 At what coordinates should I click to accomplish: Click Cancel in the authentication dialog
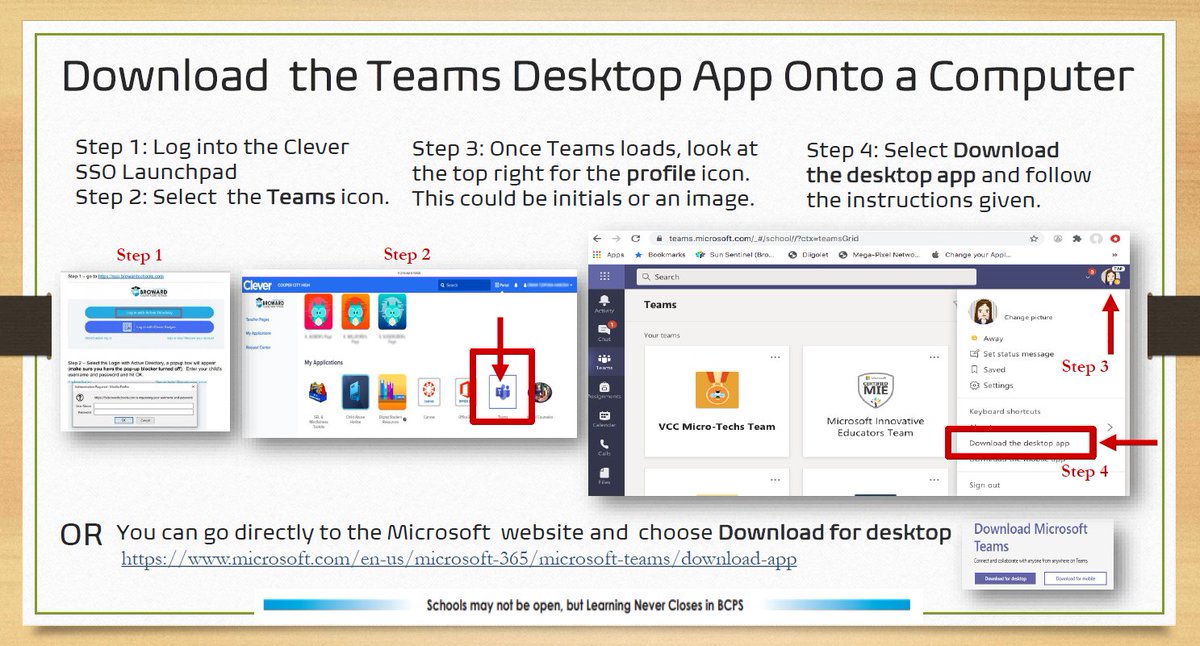coord(145,420)
